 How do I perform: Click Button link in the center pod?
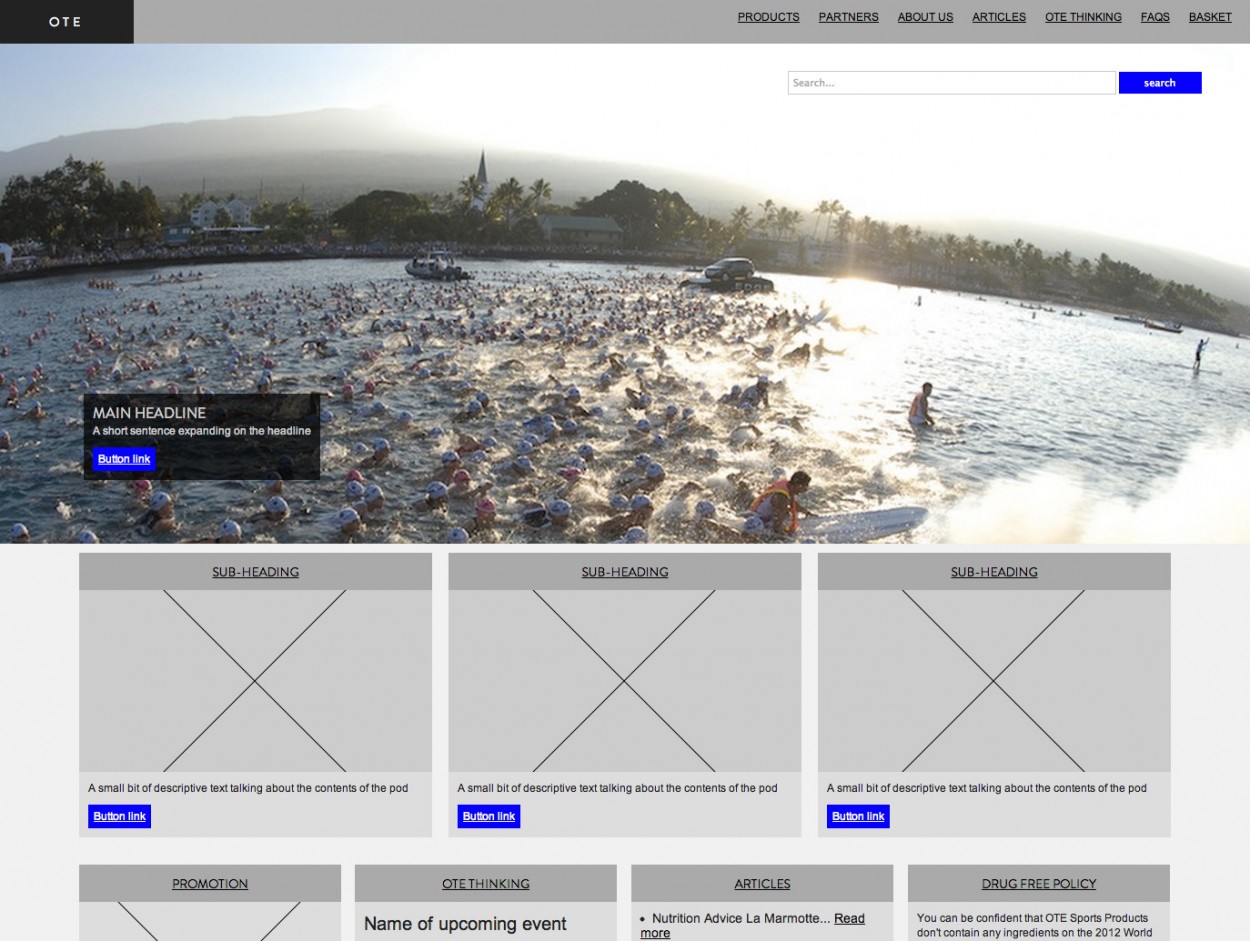[488, 816]
